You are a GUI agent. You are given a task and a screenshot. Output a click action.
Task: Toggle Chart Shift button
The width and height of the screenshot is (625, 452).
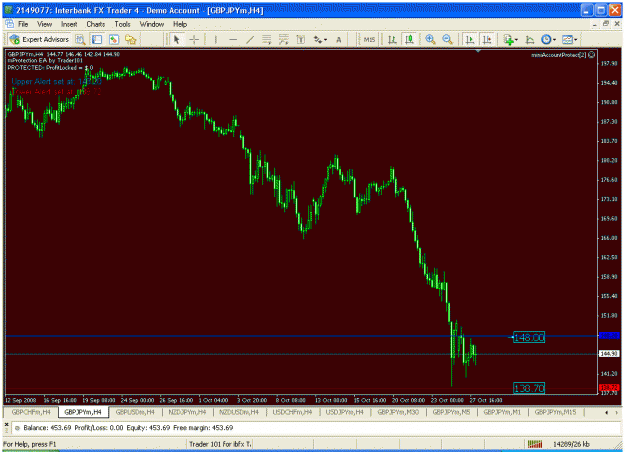[487, 39]
